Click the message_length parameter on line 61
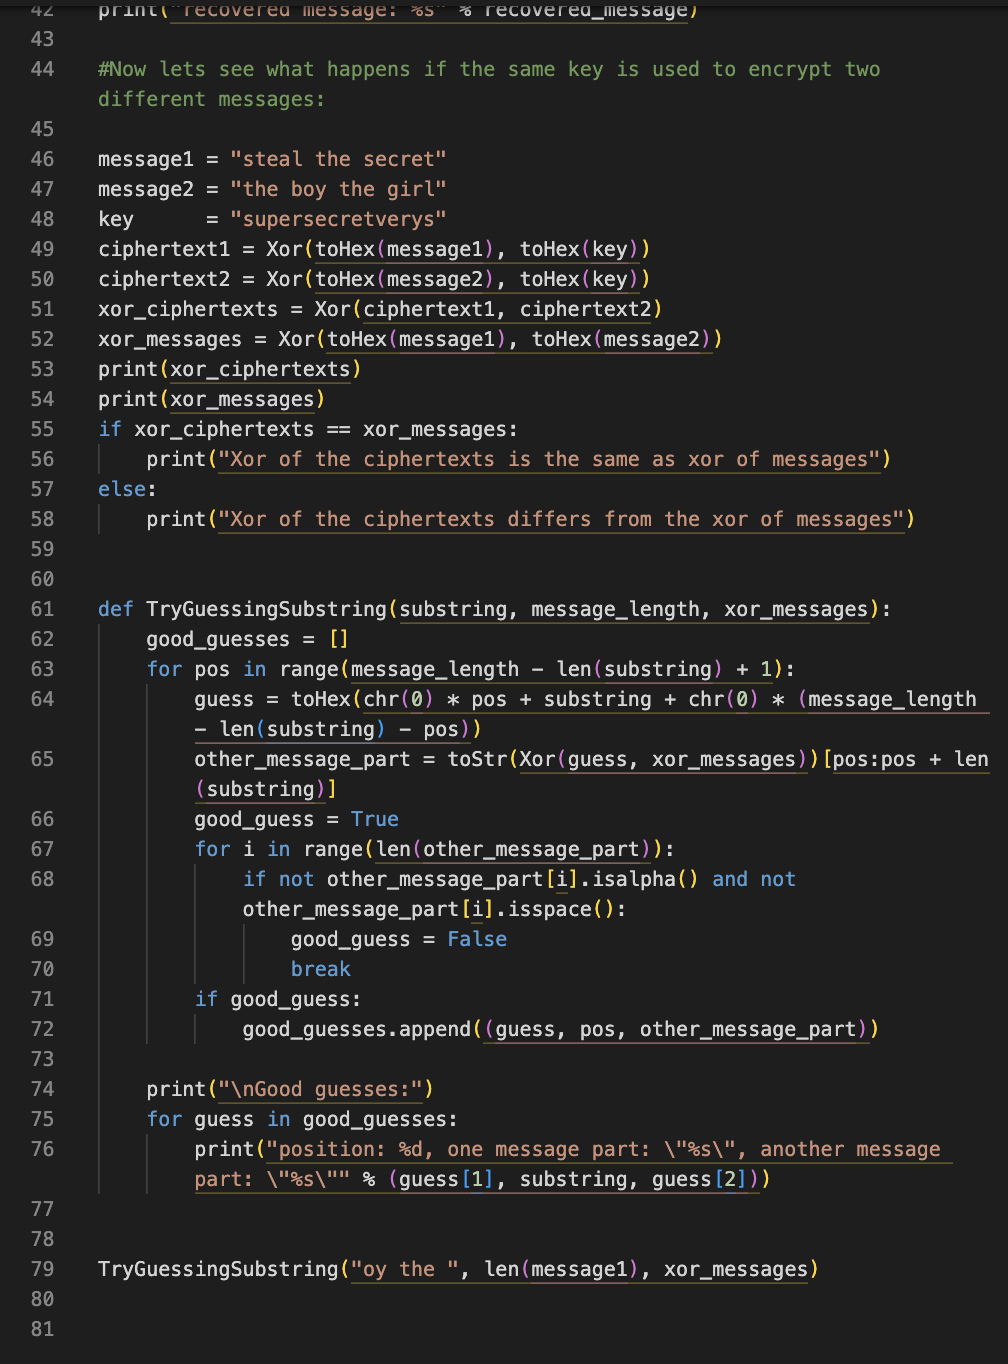Viewport: 1008px width, 1364px height. click(615, 609)
